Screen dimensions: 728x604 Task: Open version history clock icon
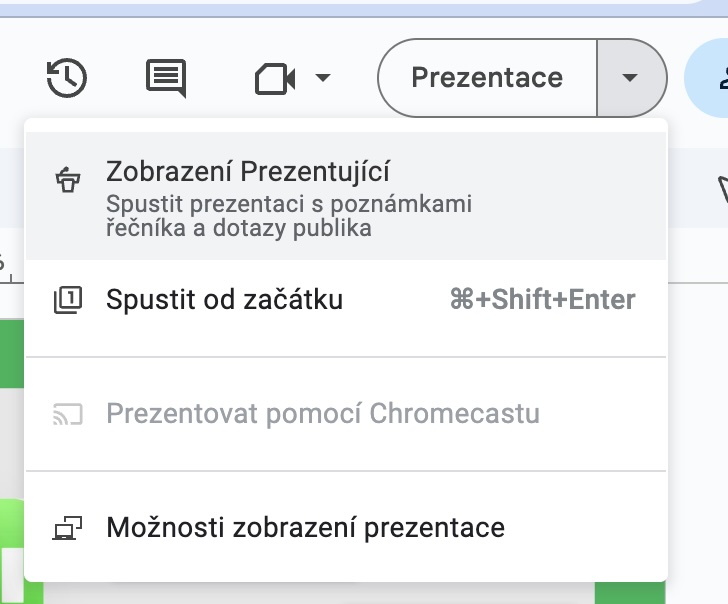[67, 78]
